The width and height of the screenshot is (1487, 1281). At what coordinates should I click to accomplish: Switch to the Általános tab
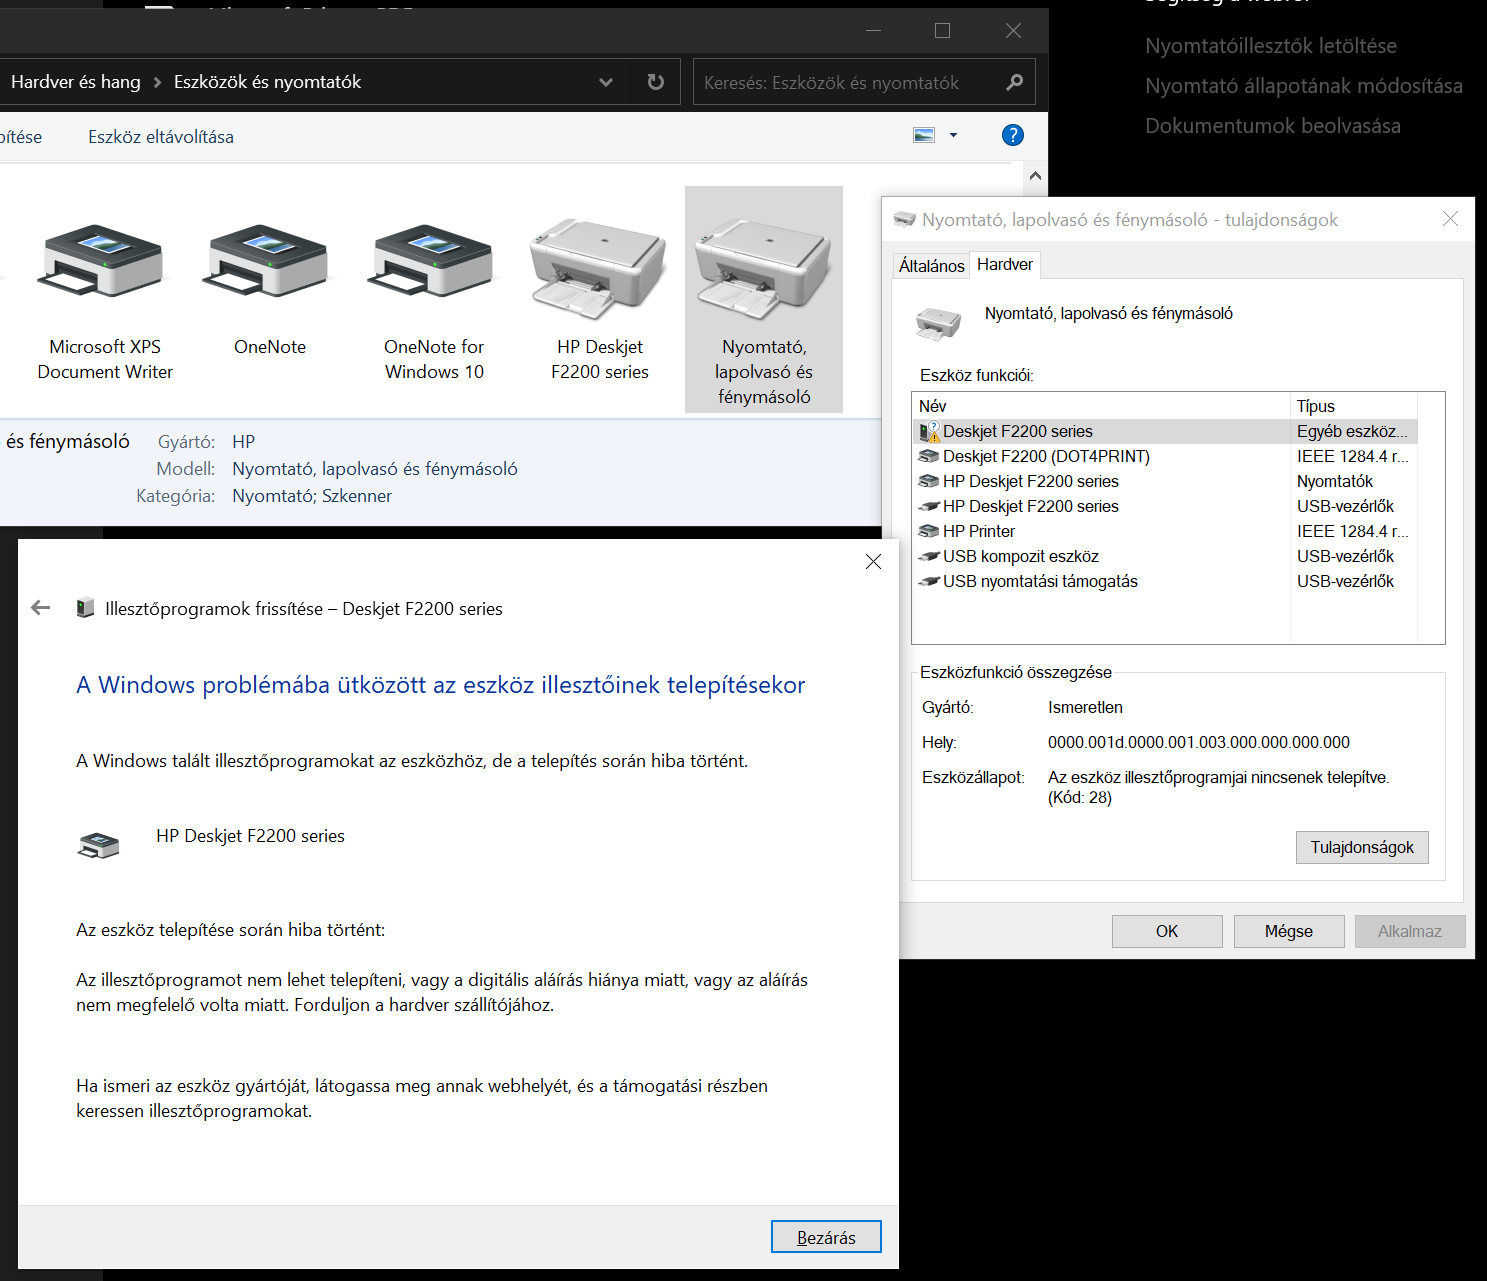point(931,266)
